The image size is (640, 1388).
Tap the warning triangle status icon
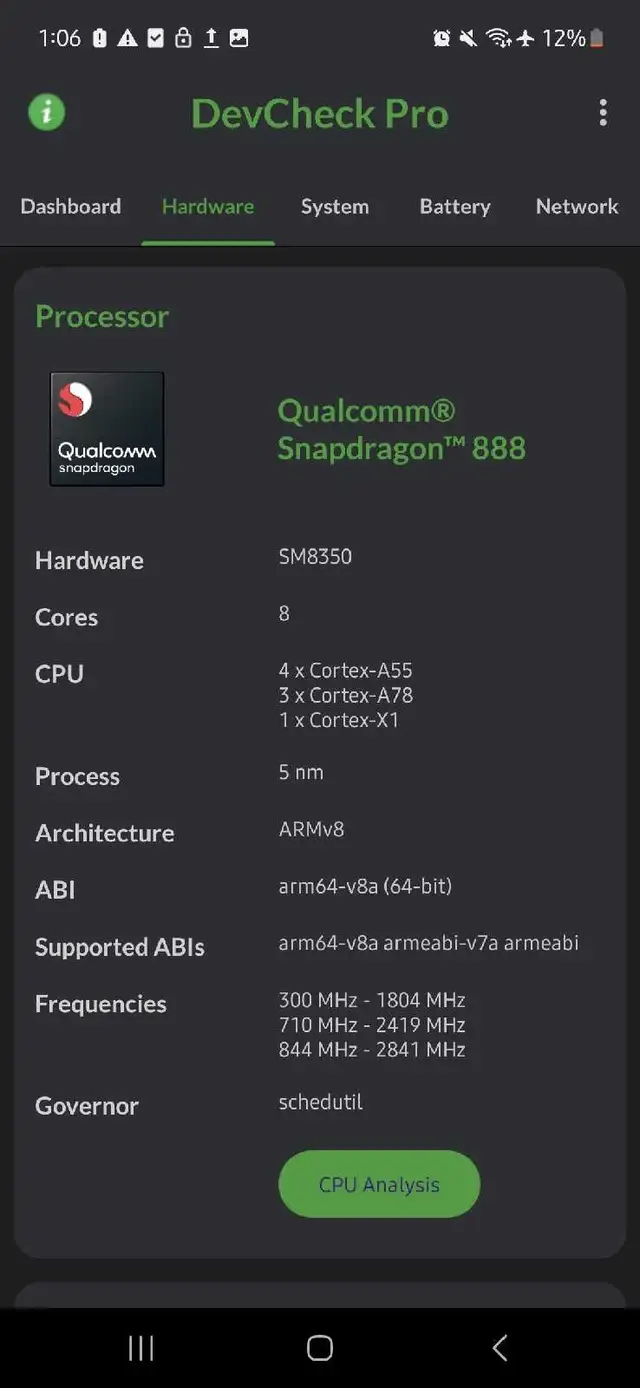coord(127,38)
